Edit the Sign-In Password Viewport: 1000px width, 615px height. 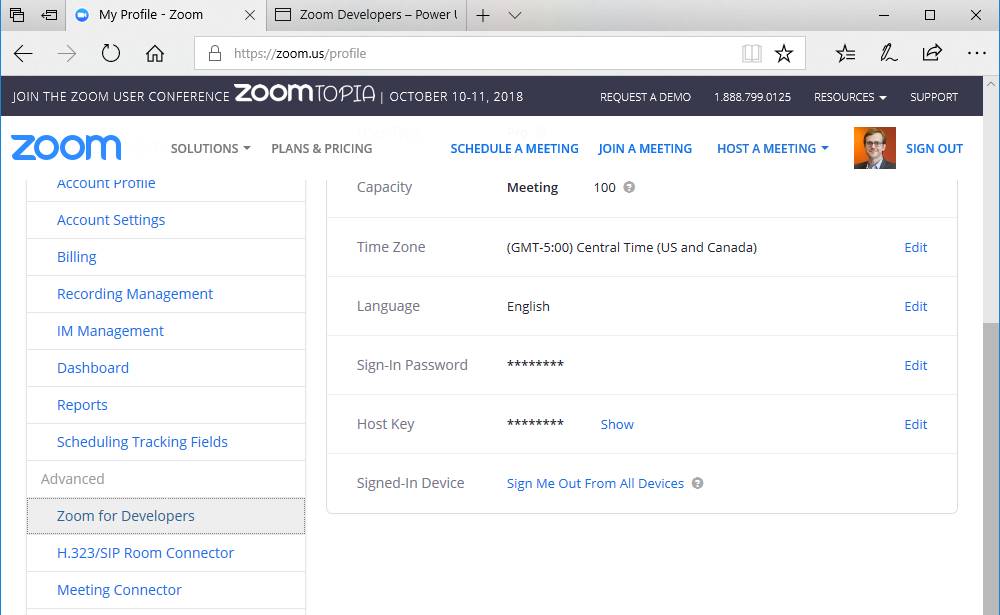[x=916, y=366]
